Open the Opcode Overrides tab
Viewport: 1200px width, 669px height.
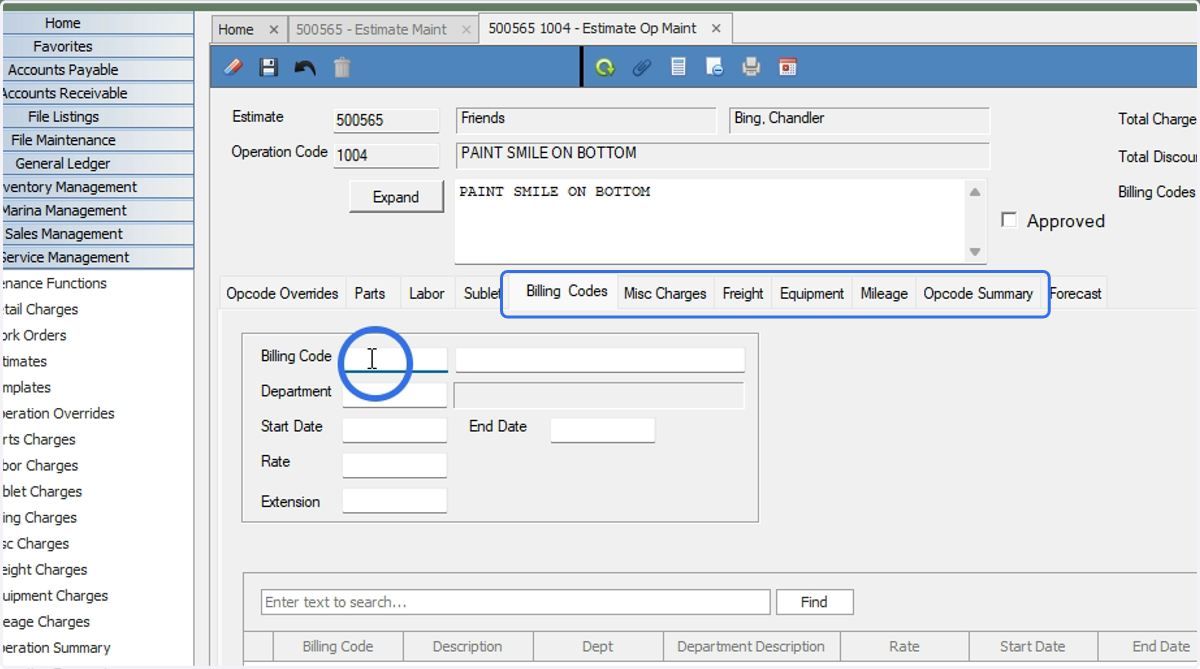[x=282, y=293]
